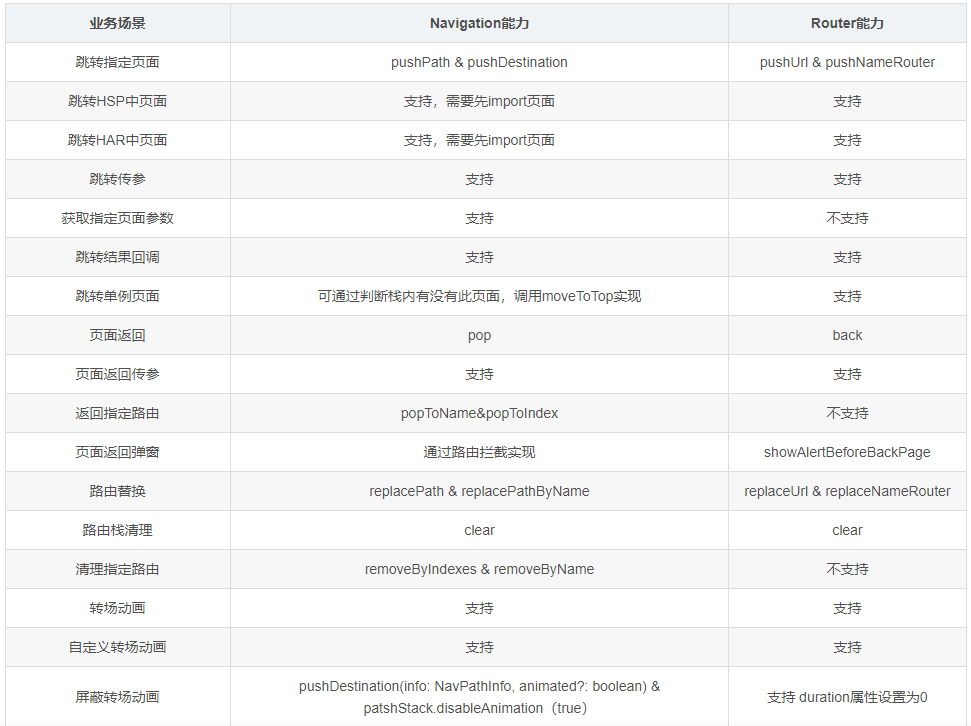Viewport: 971px width, 726px height.
Task: Select the 自定义转场动画 row label
Action: click(118, 647)
